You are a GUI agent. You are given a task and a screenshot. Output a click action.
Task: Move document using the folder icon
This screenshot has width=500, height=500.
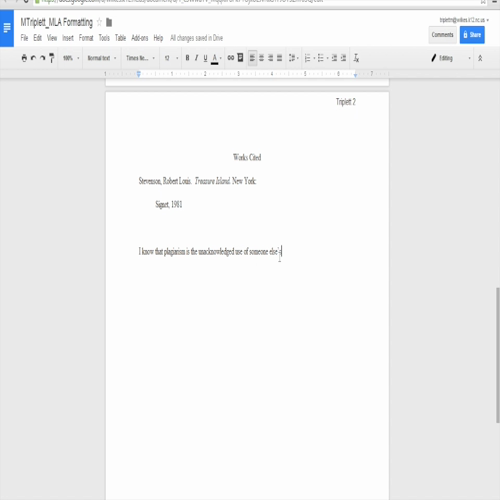click(x=109, y=22)
